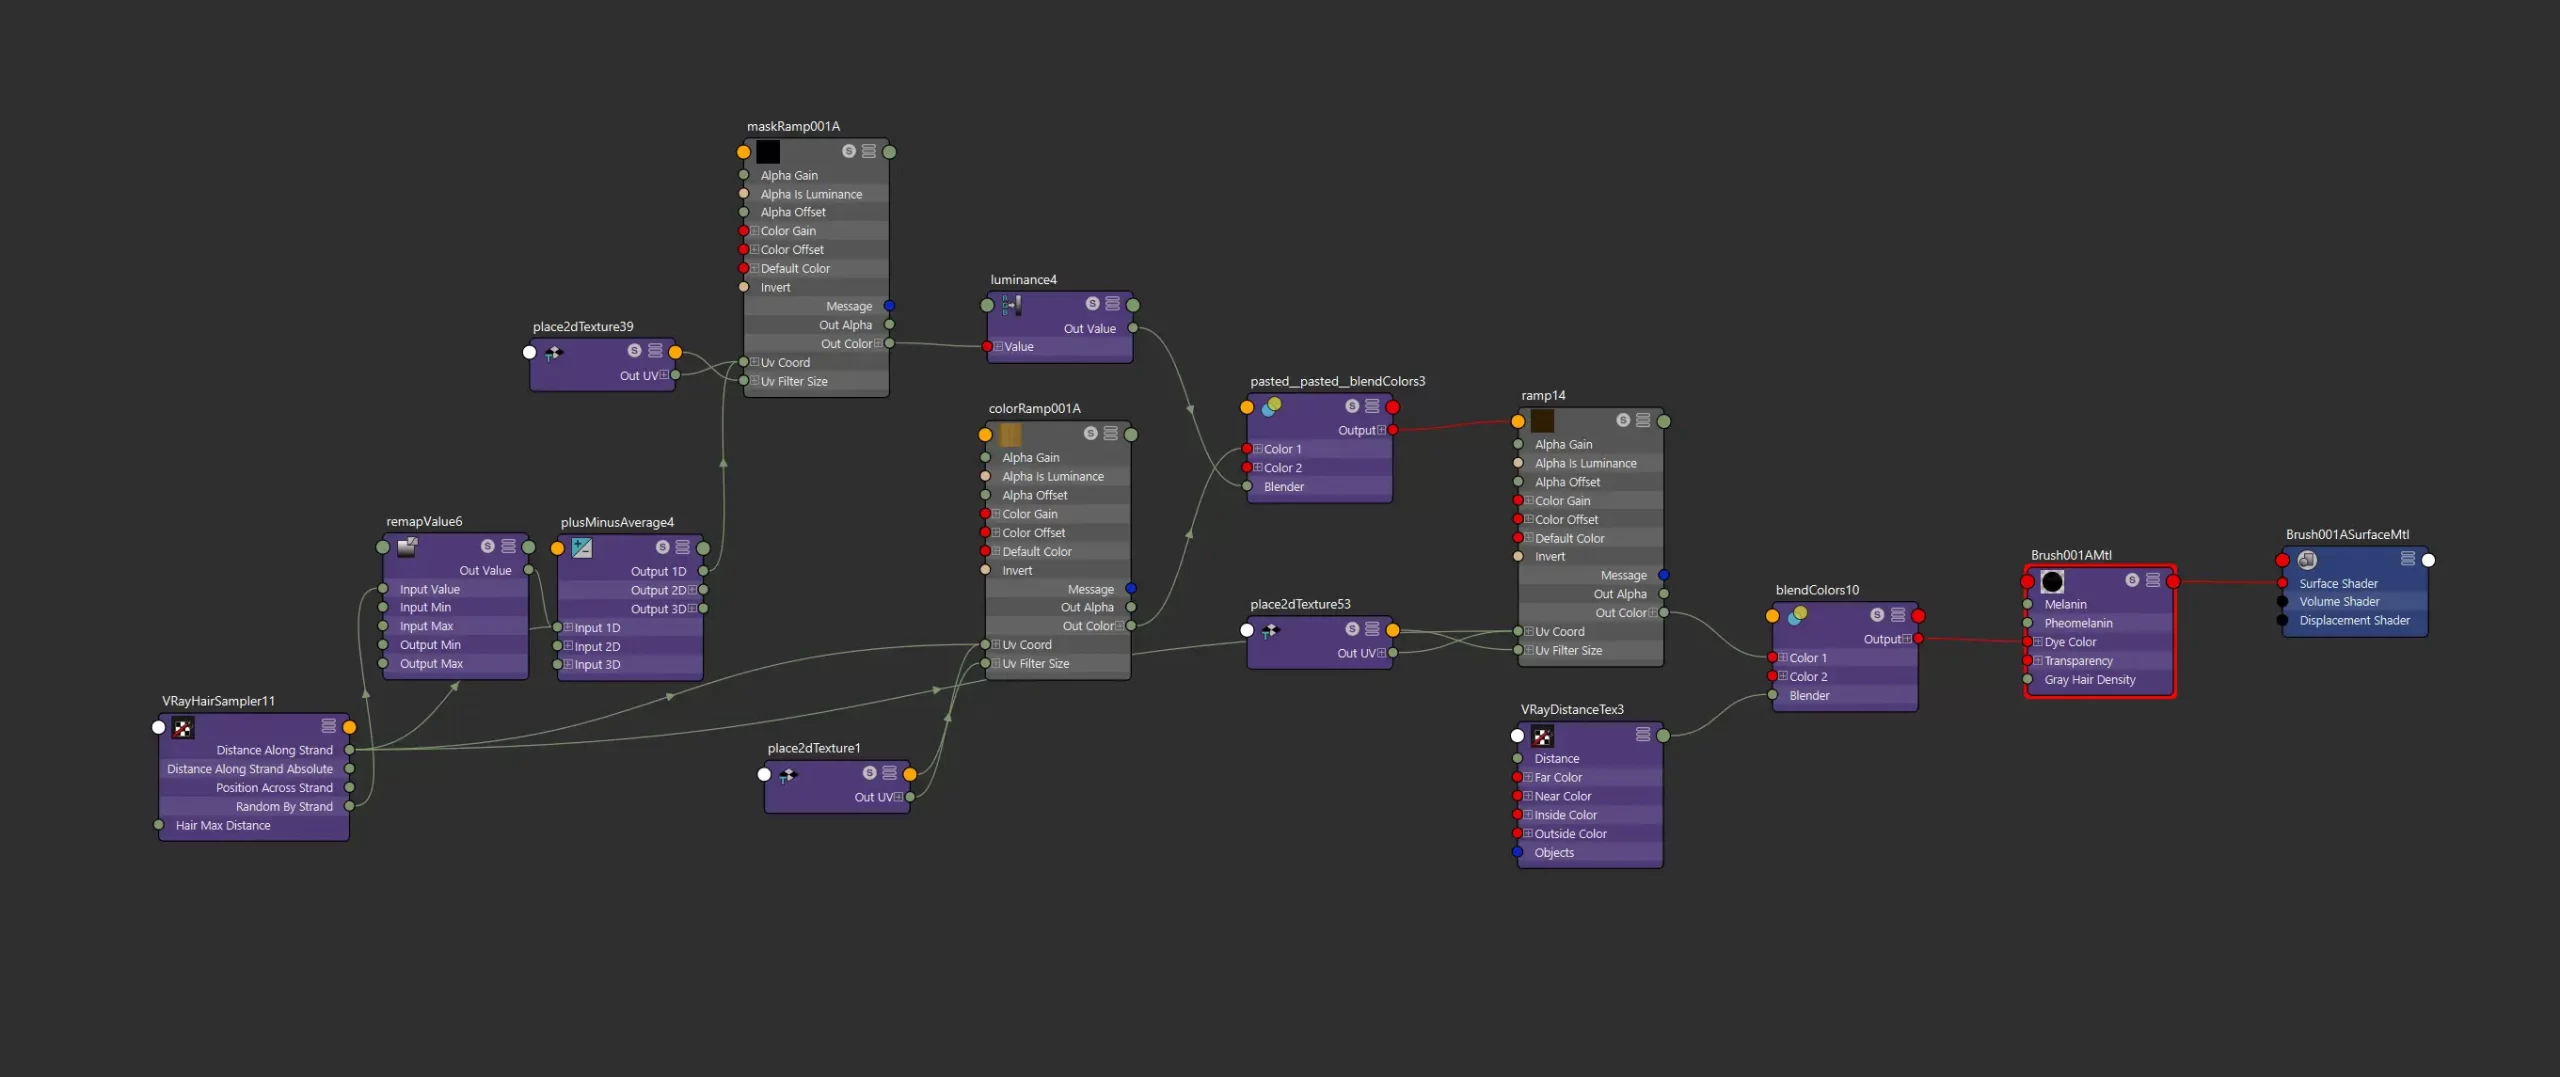The height and width of the screenshot is (1077, 2560).
Task: Click the colorRamp001A brown swatch thumbnail
Action: [x=1010, y=434]
